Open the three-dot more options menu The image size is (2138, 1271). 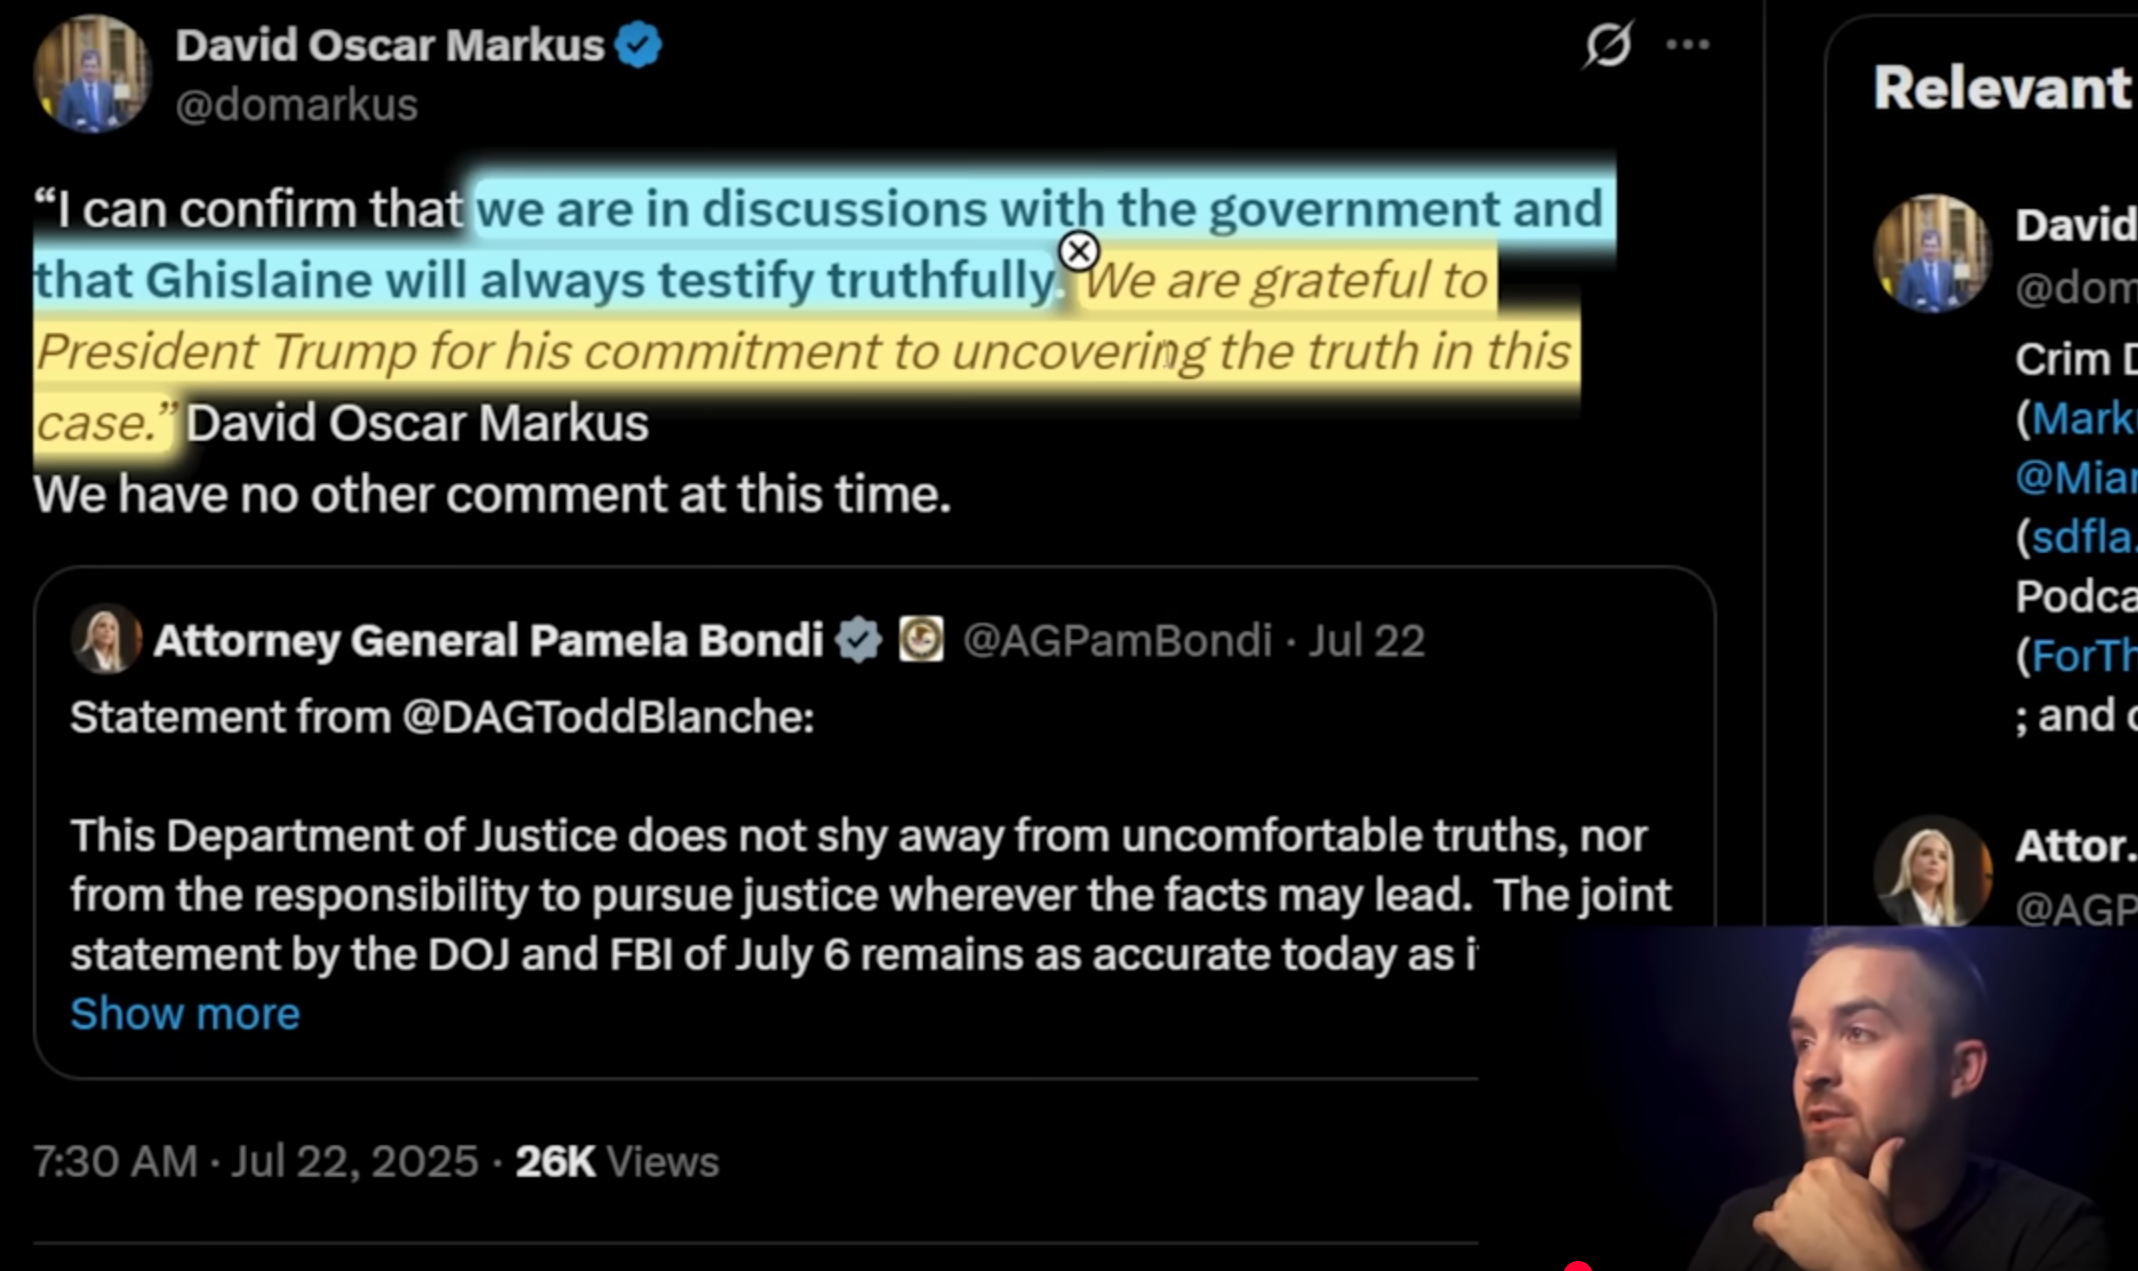pyautogui.click(x=1687, y=45)
